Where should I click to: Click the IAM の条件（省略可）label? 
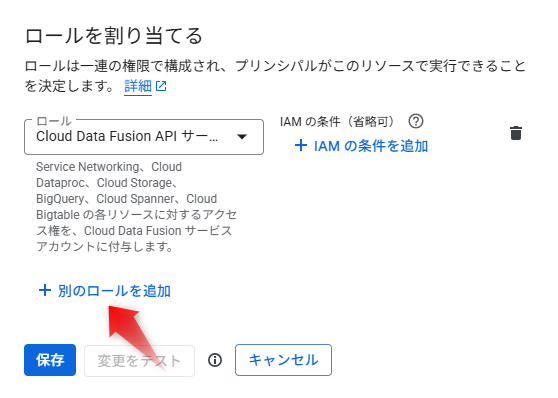coord(337,122)
